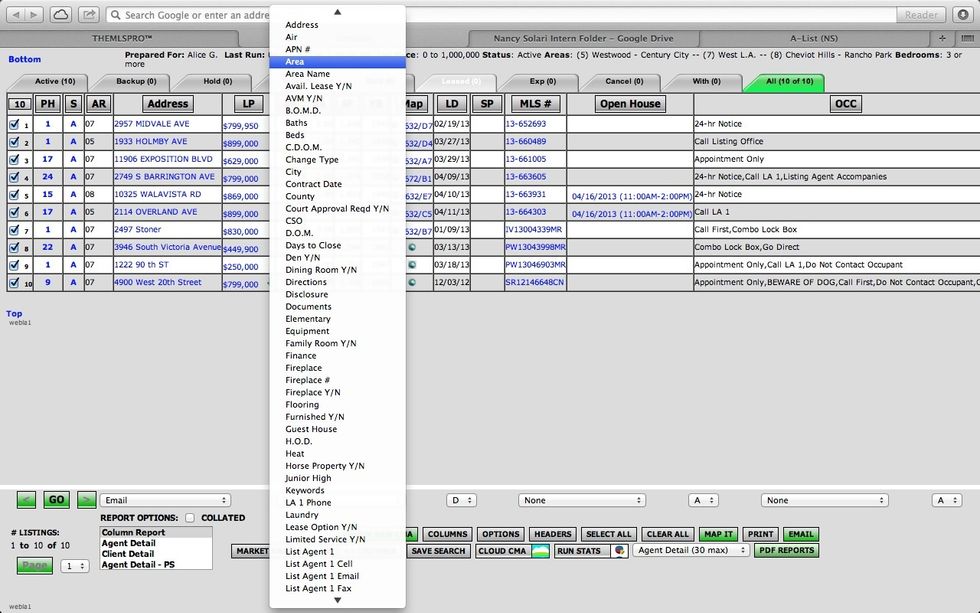
Task: Click the magnifier icon in the address bar
Action: (x=115, y=15)
